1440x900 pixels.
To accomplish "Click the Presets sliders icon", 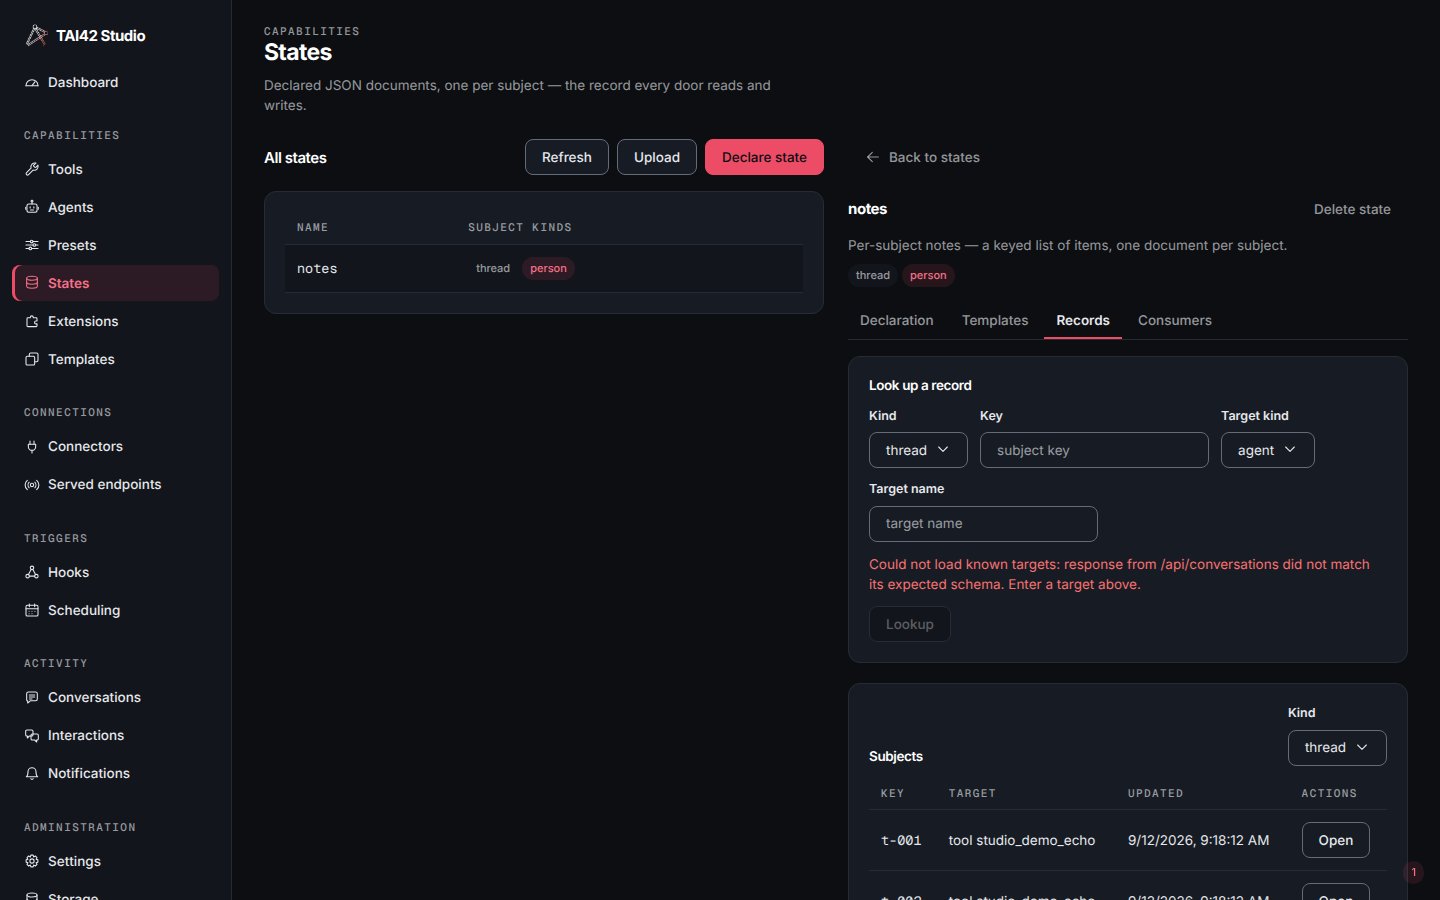I will [32, 246].
